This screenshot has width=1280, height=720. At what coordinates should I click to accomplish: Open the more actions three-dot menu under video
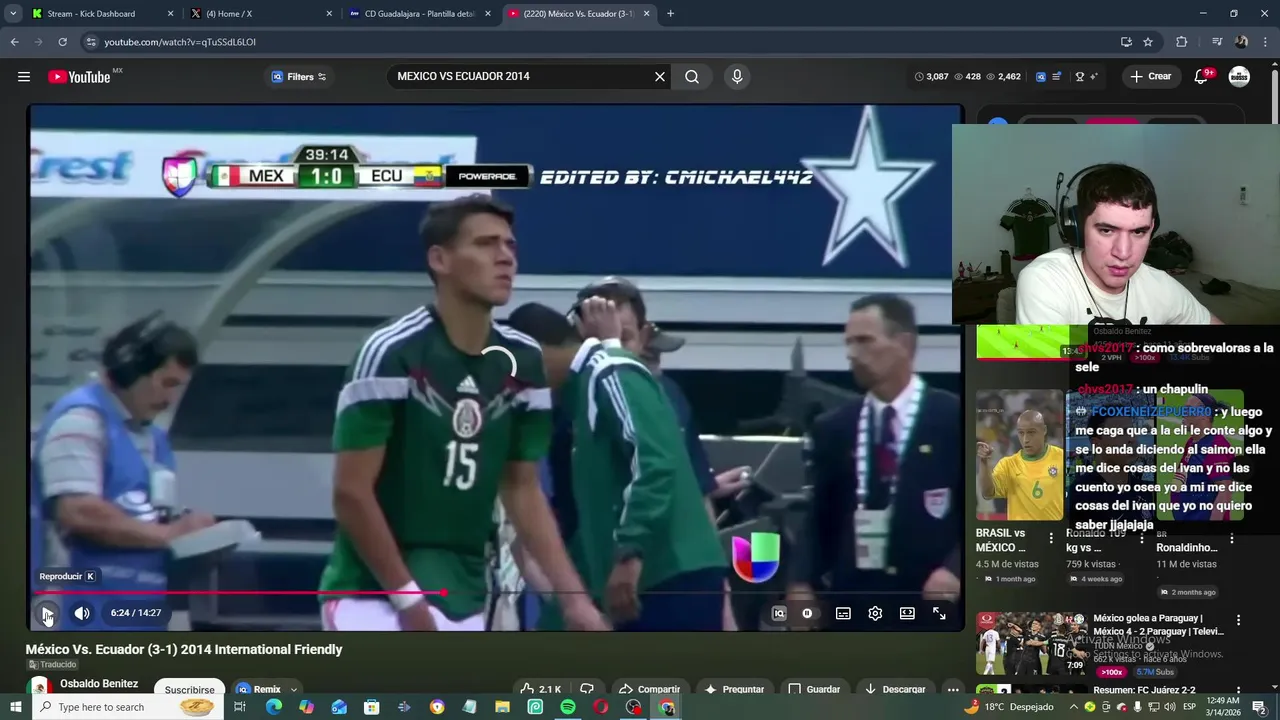(x=953, y=689)
